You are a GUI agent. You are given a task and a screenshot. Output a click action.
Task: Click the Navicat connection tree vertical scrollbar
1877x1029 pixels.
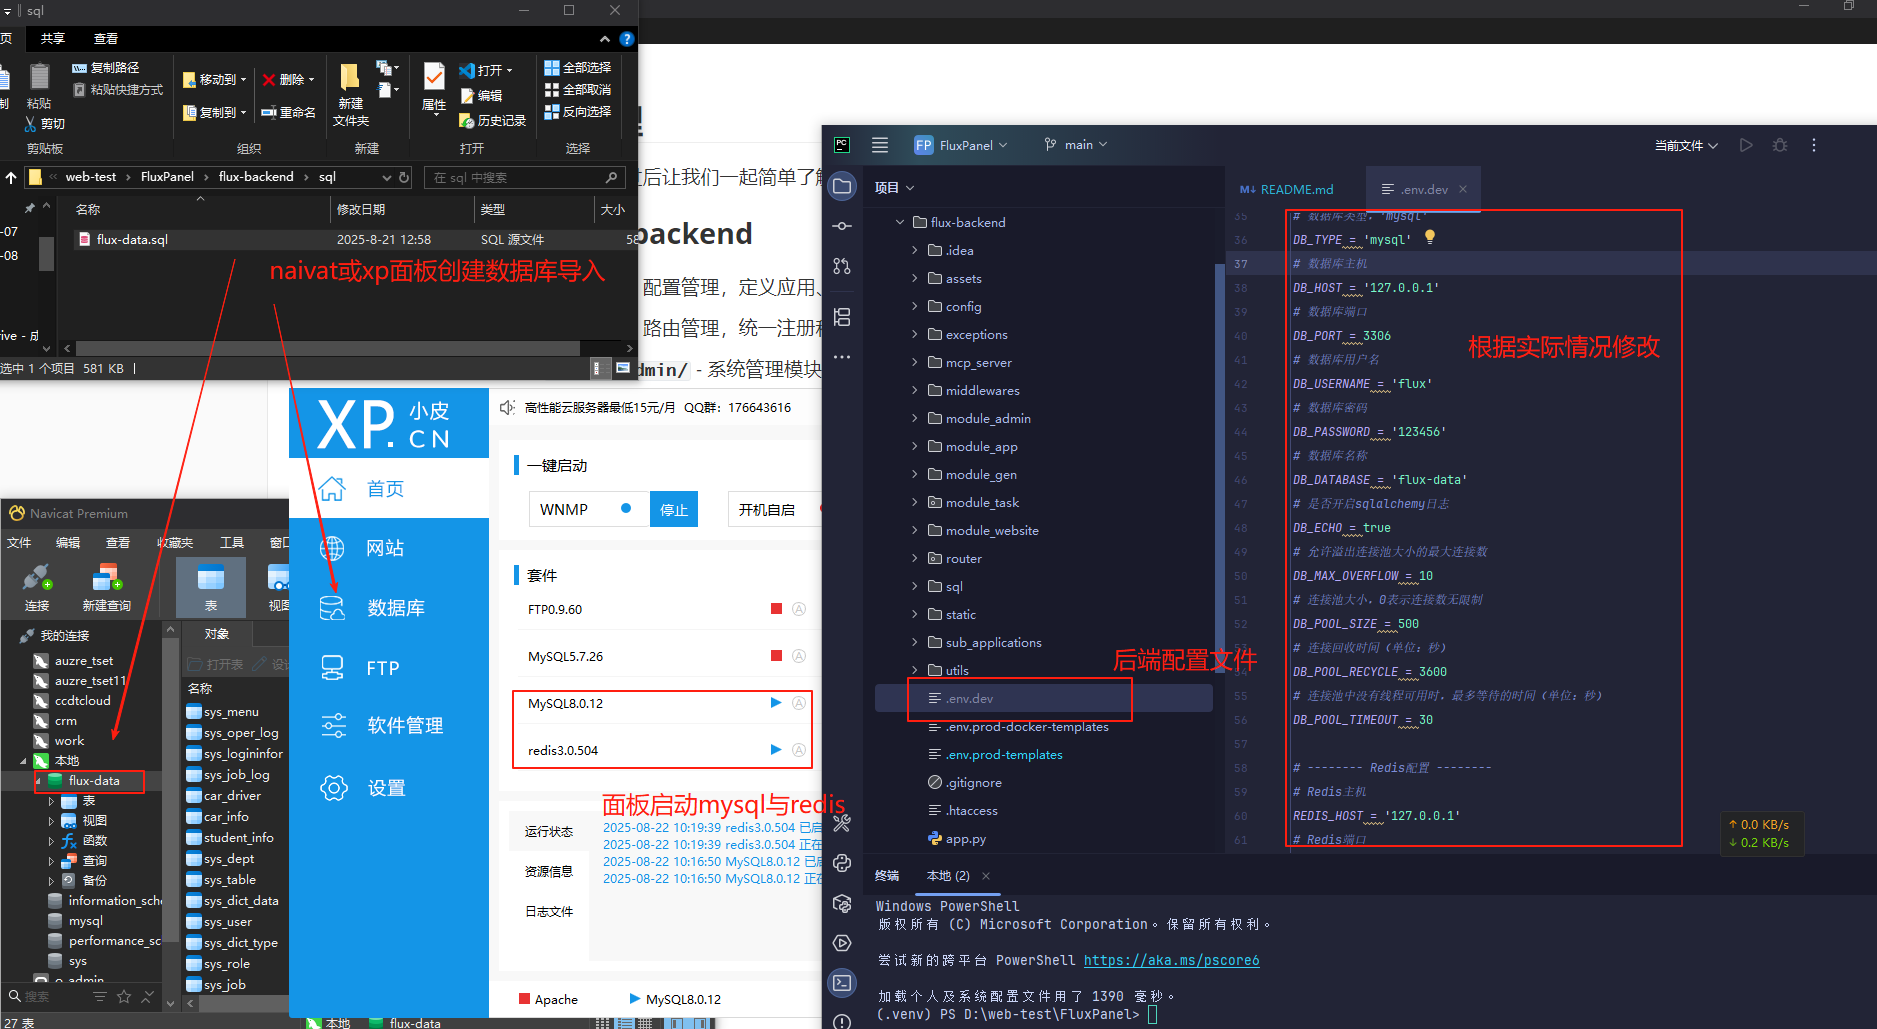(x=170, y=790)
